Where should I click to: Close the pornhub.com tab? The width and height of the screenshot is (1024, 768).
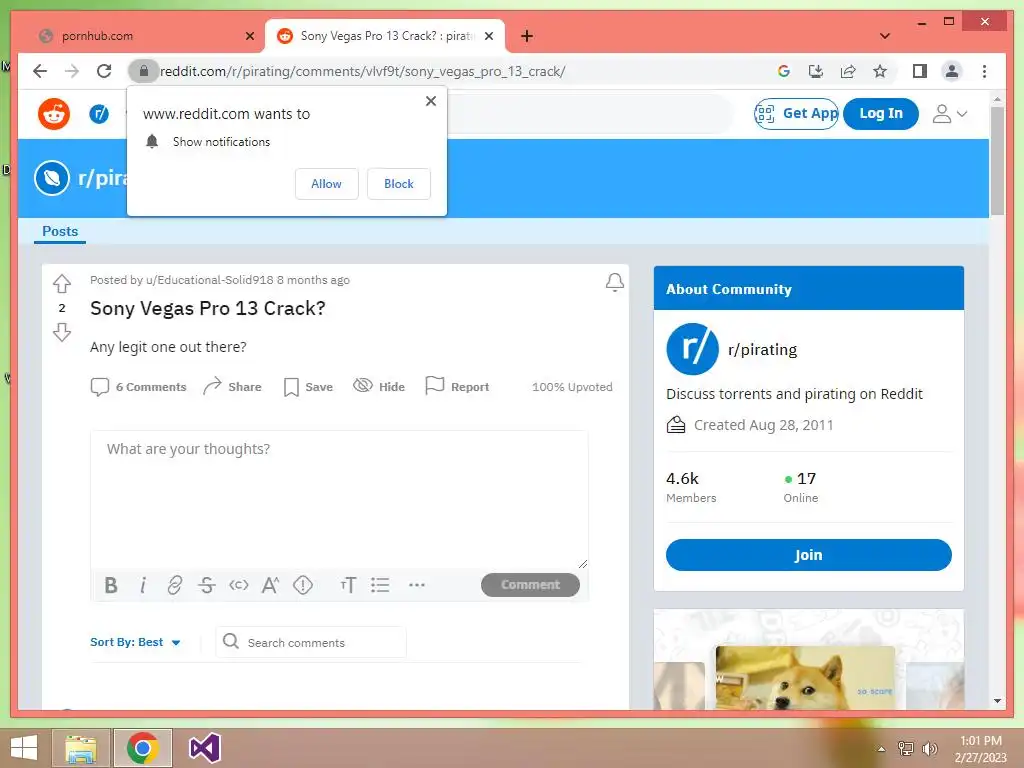point(249,36)
